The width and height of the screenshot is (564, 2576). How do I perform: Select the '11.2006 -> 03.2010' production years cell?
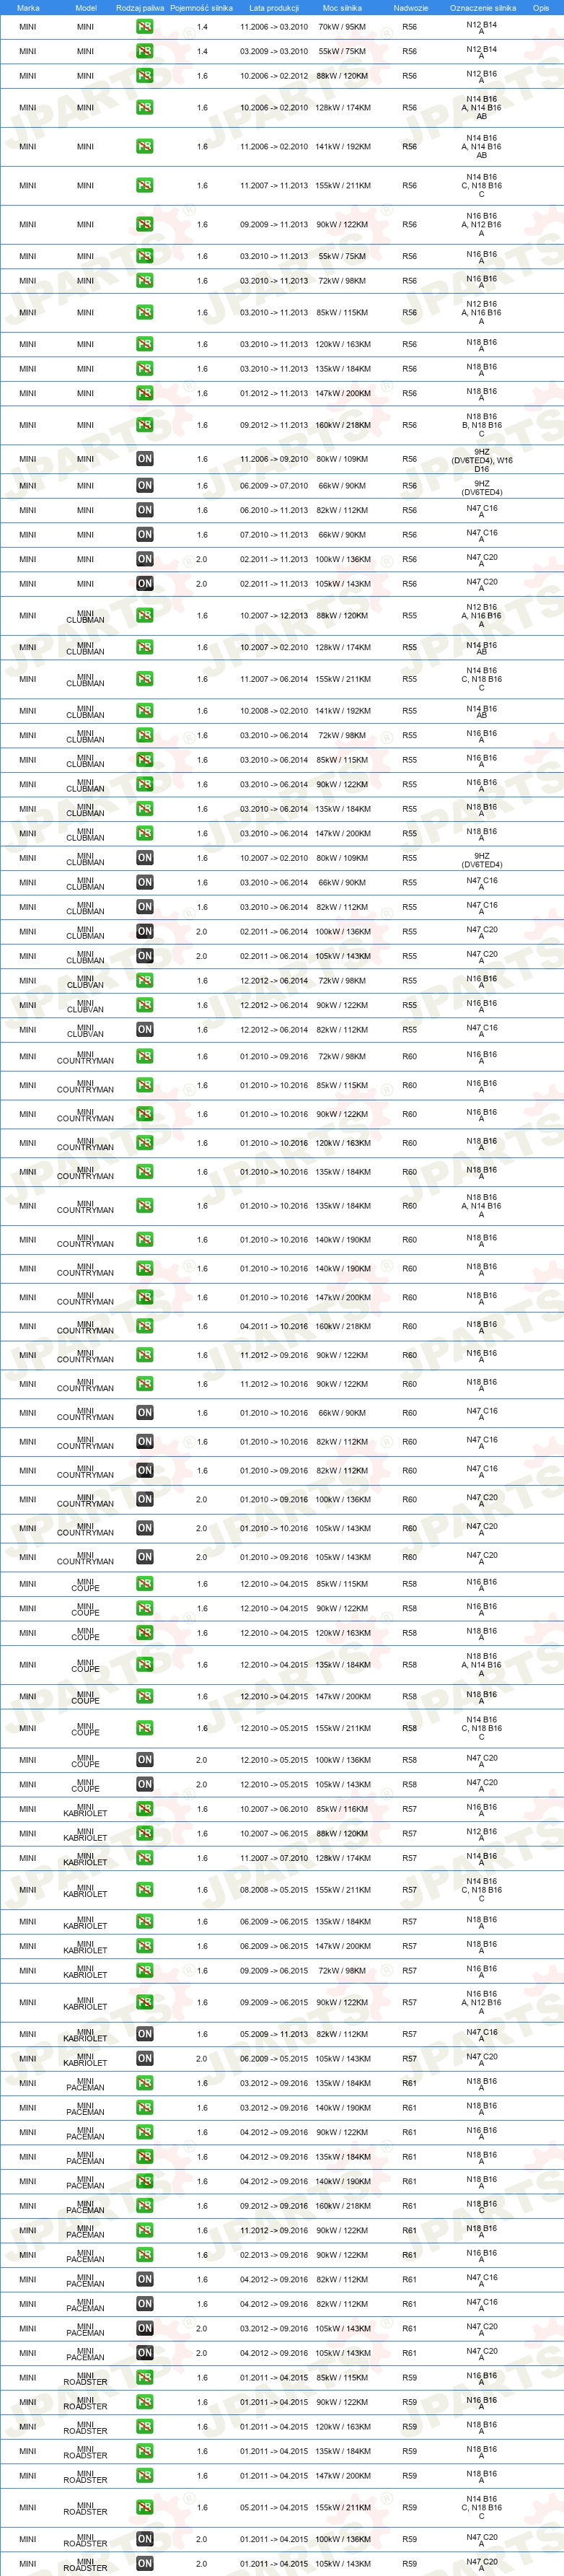coord(274,27)
